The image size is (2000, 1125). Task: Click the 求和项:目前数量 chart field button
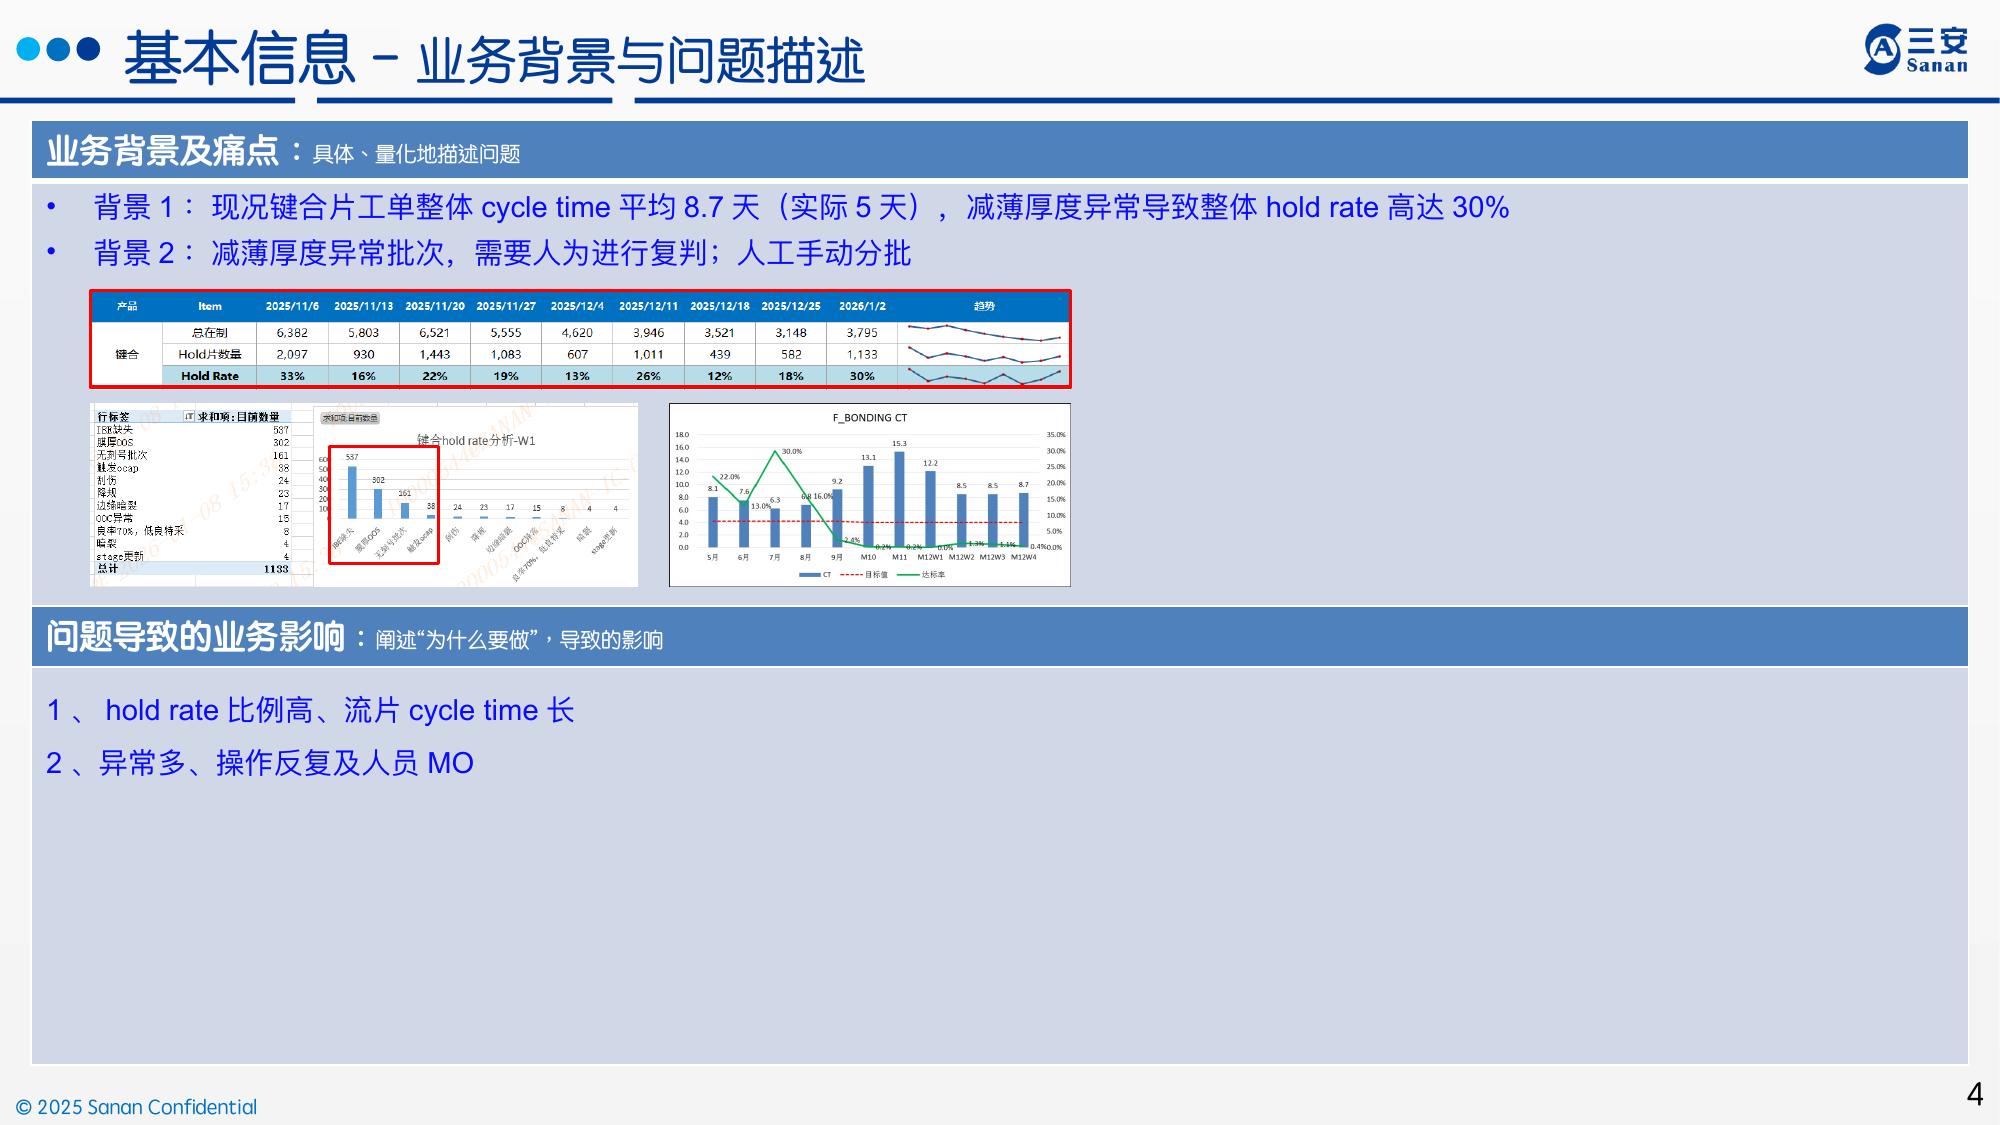click(x=350, y=418)
